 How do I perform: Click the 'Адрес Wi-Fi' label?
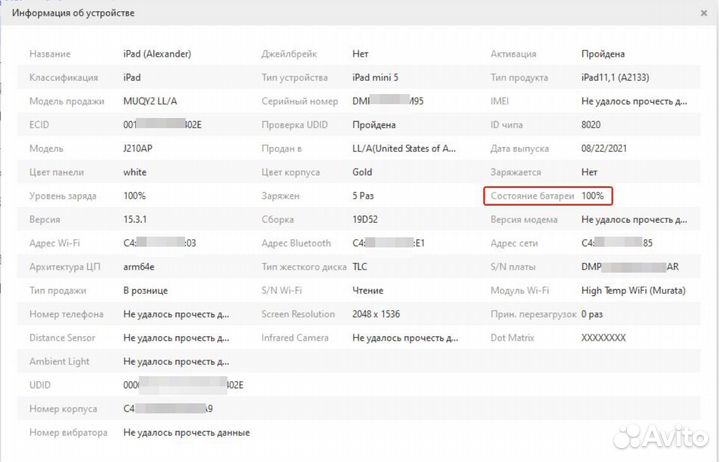[55, 243]
